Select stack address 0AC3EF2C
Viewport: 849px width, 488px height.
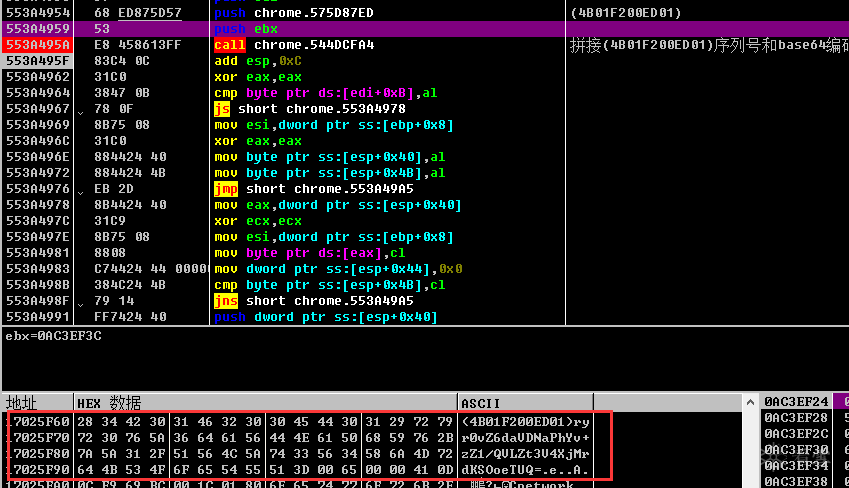[796, 434]
